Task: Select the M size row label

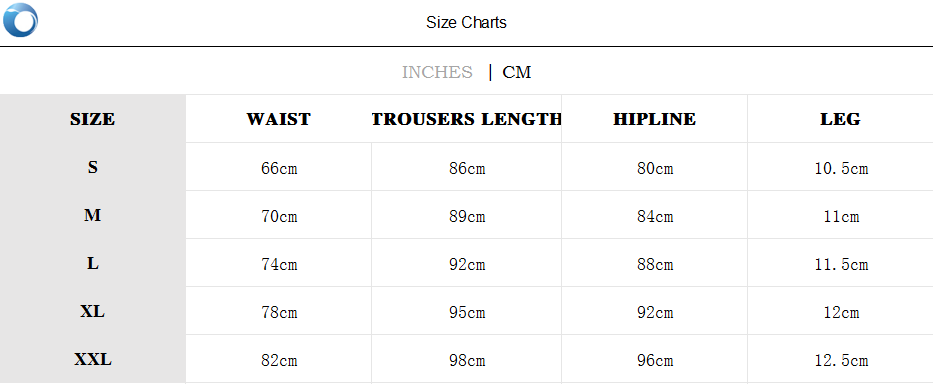Action: pos(93,216)
